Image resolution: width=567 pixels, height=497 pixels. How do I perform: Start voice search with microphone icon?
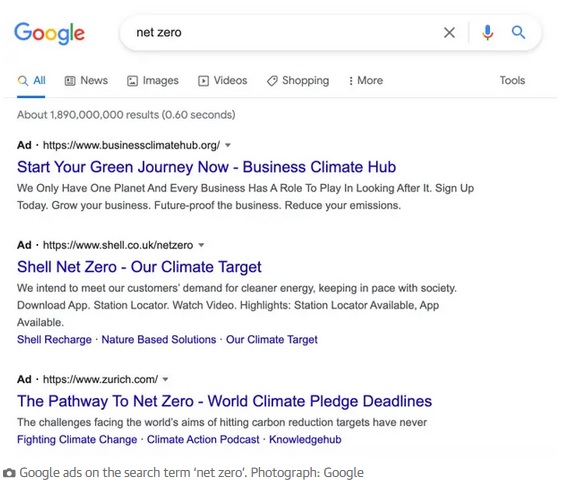tap(487, 33)
